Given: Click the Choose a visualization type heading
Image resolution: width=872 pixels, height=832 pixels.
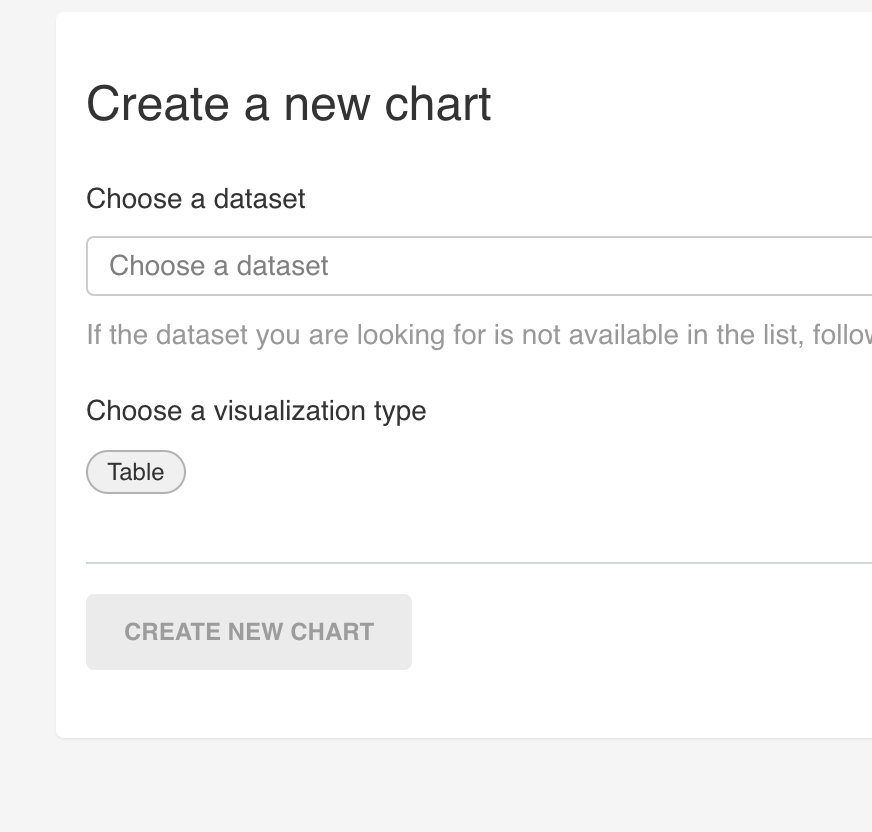Looking at the screenshot, I should pyautogui.click(x=256, y=411).
